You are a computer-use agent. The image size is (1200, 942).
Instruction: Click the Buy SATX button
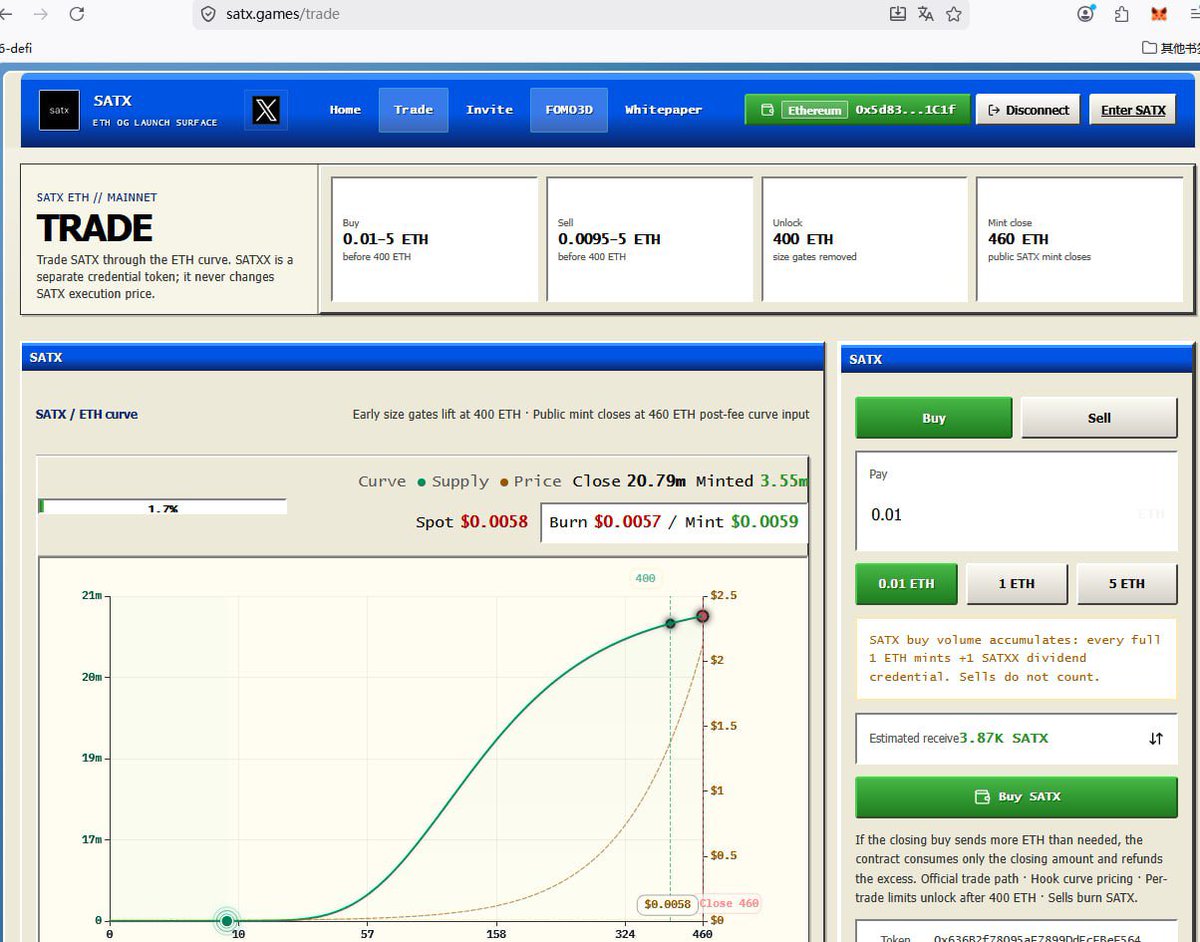1016,797
